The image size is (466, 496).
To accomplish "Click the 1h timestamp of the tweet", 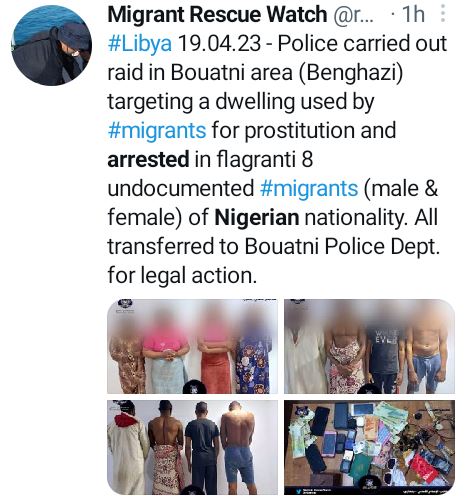I will pyautogui.click(x=413, y=15).
